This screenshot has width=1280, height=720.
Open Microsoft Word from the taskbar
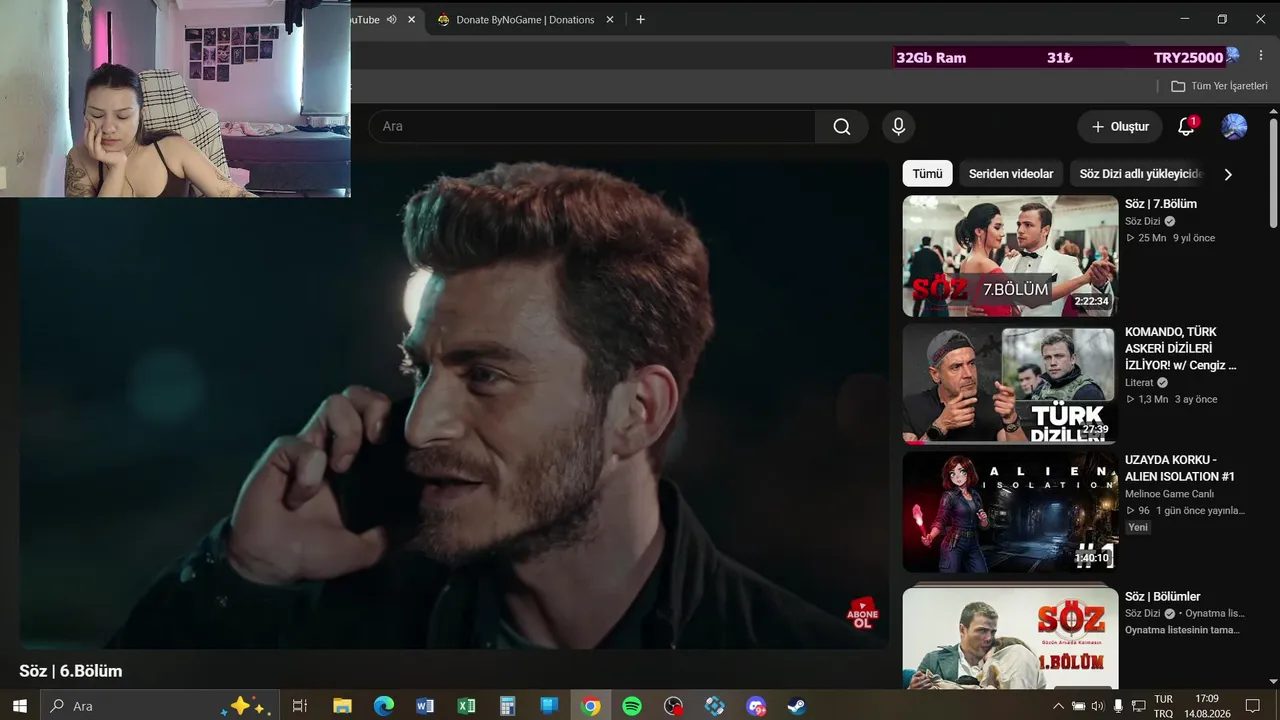(425, 706)
